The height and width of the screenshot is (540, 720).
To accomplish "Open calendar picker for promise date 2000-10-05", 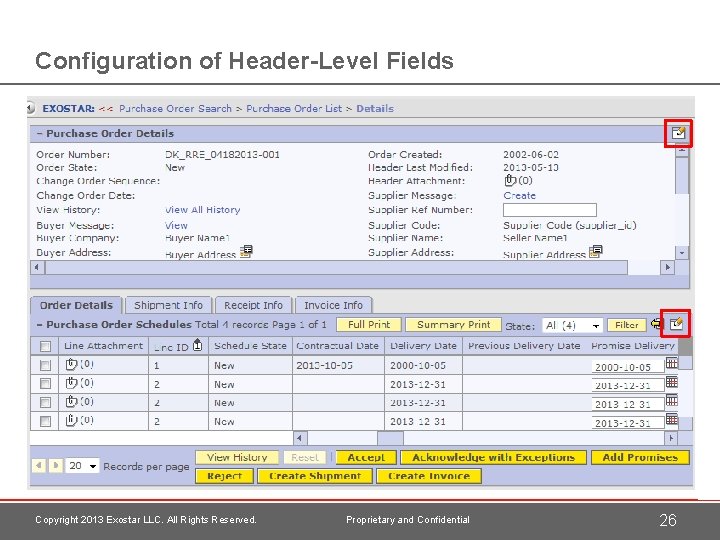I will tap(672, 363).
